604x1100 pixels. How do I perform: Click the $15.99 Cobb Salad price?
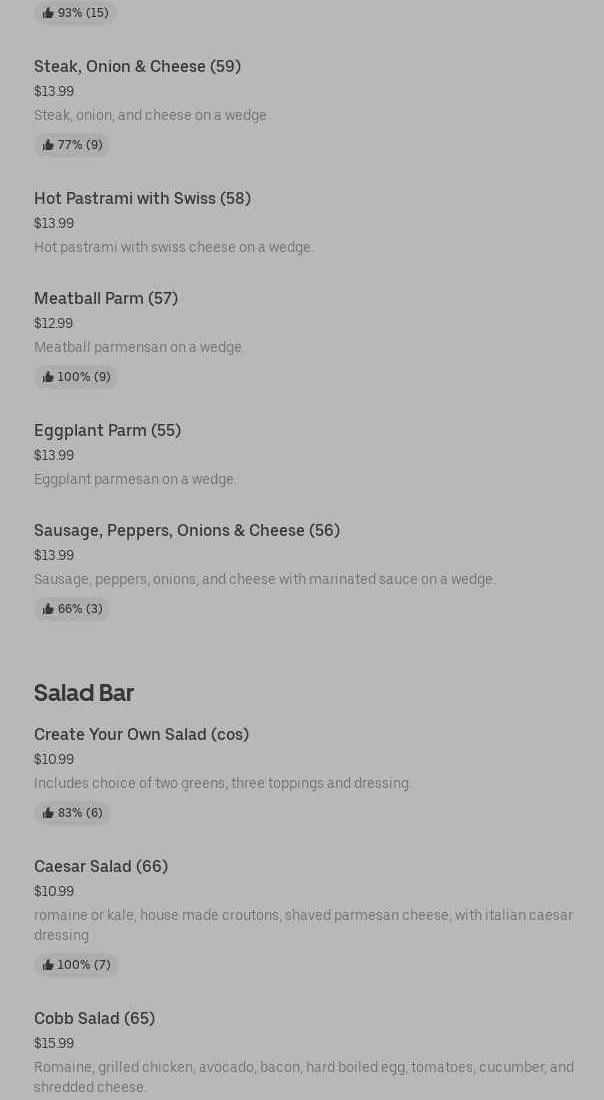[54, 1043]
